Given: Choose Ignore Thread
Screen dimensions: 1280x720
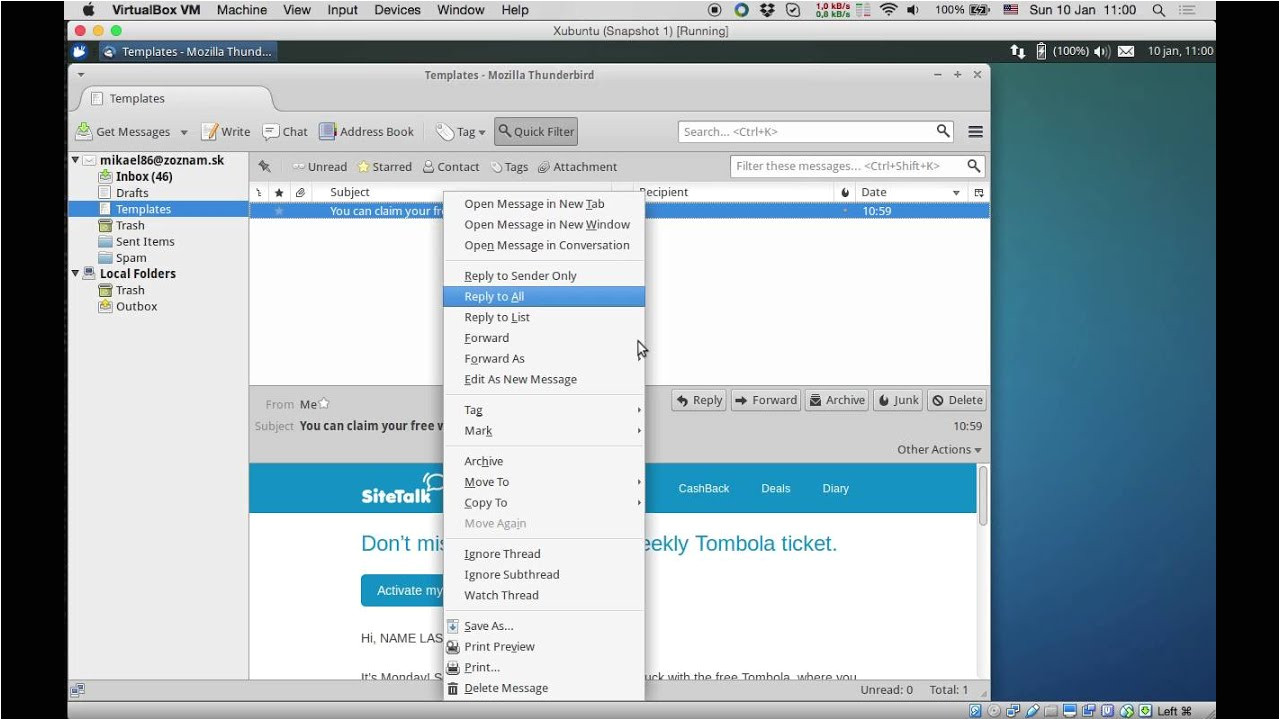Looking at the screenshot, I should (544, 554).
